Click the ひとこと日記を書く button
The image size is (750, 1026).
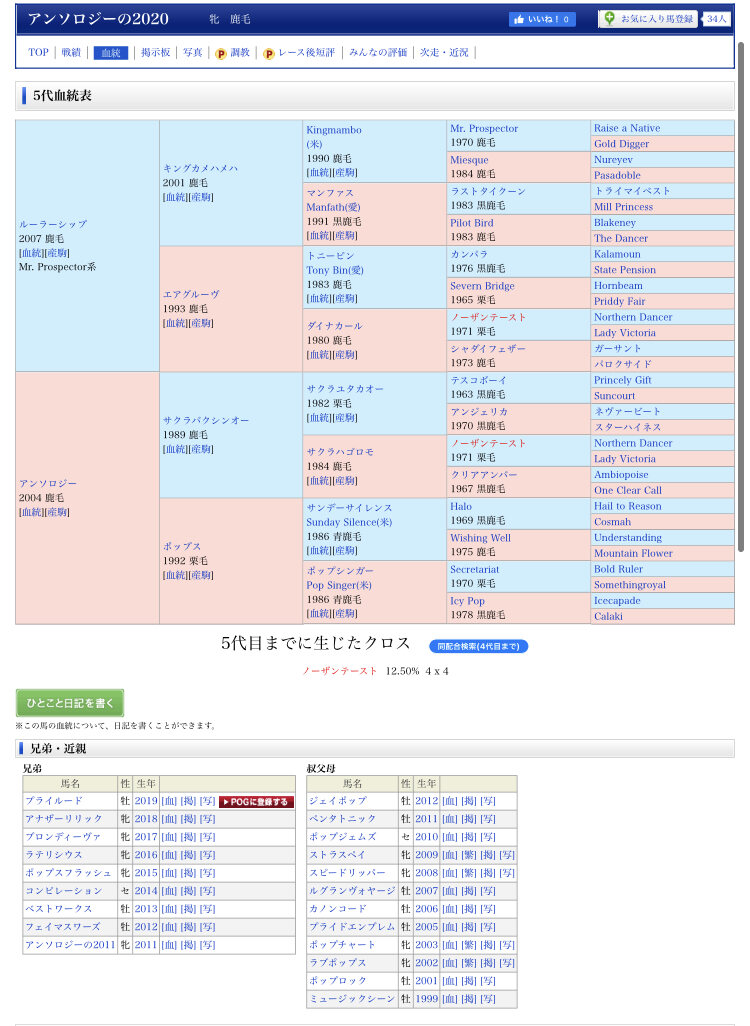(x=70, y=703)
